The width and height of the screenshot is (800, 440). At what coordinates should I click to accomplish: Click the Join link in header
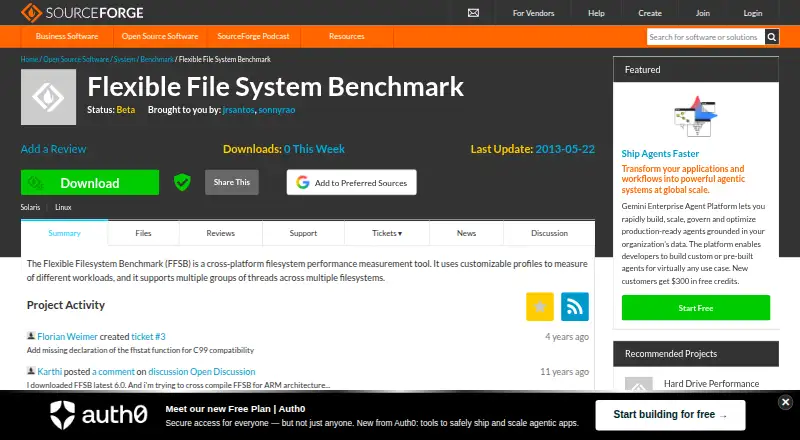coord(703,13)
